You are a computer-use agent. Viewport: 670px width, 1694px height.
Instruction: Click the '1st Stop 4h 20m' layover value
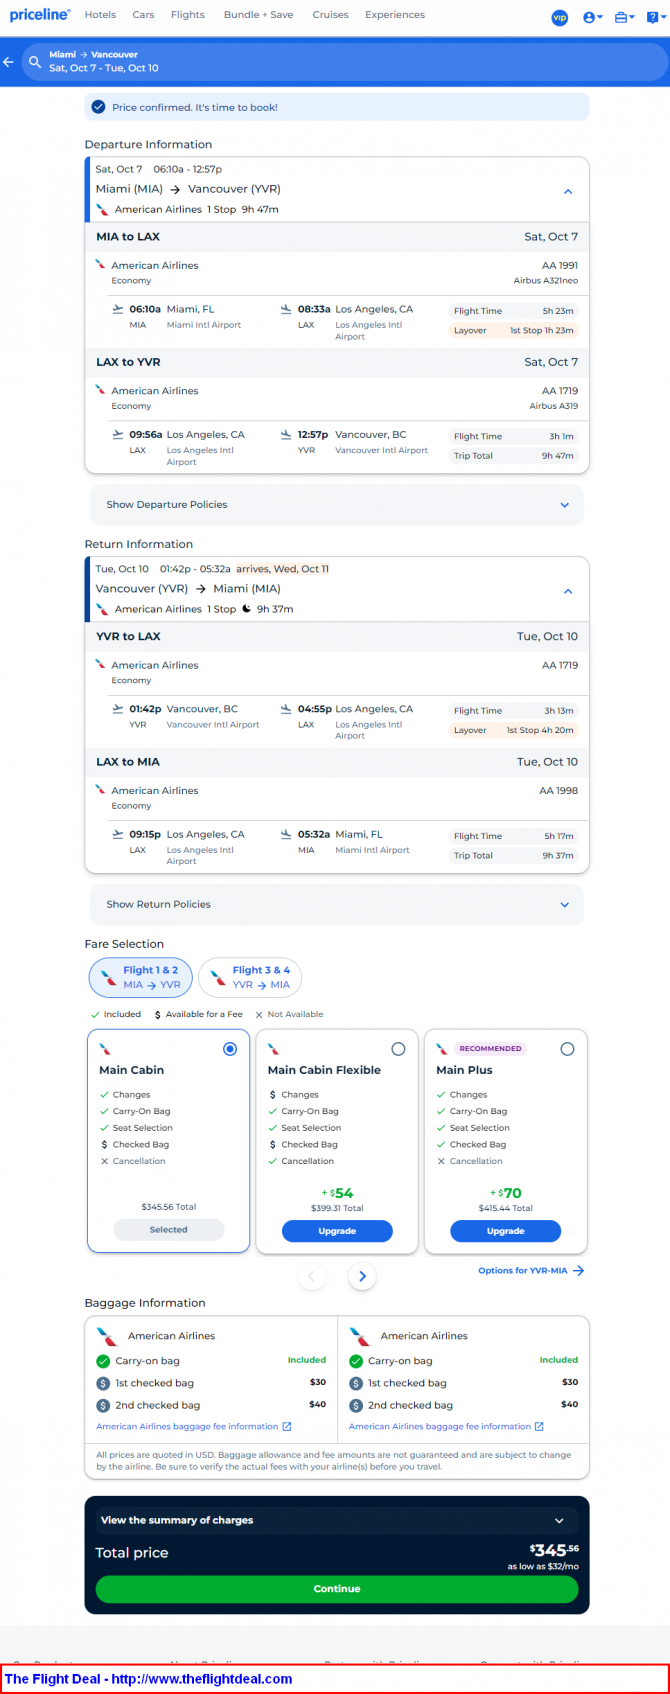point(540,731)
